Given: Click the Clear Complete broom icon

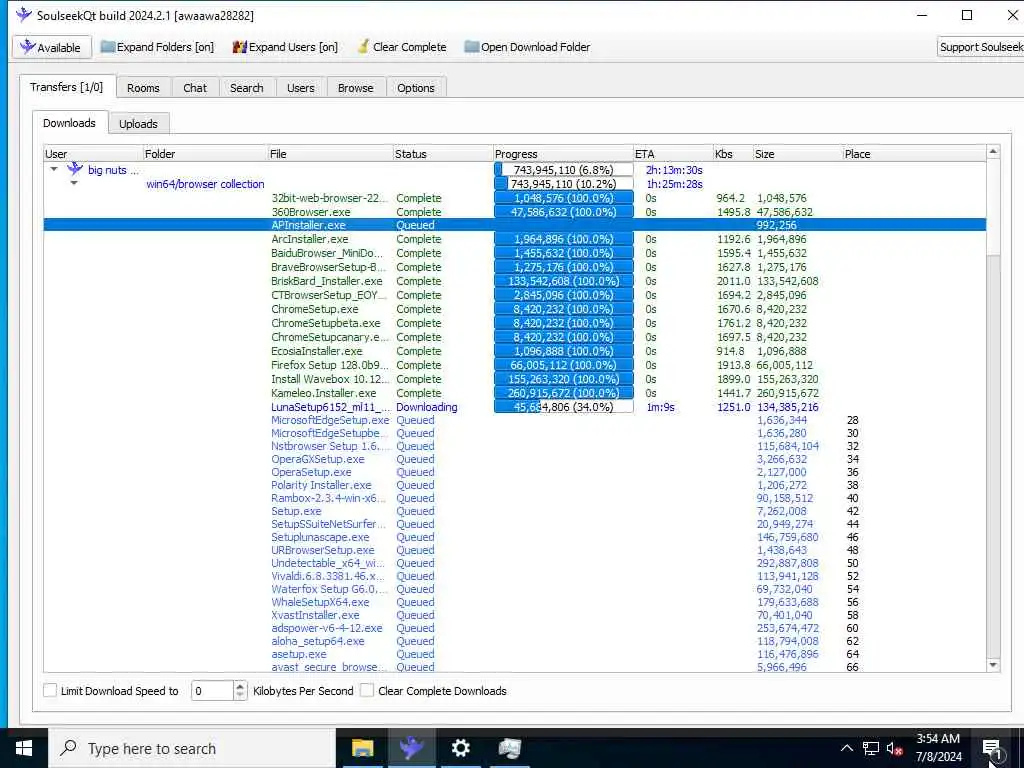Looking at the screenshot, I should [x=363, y=47].
